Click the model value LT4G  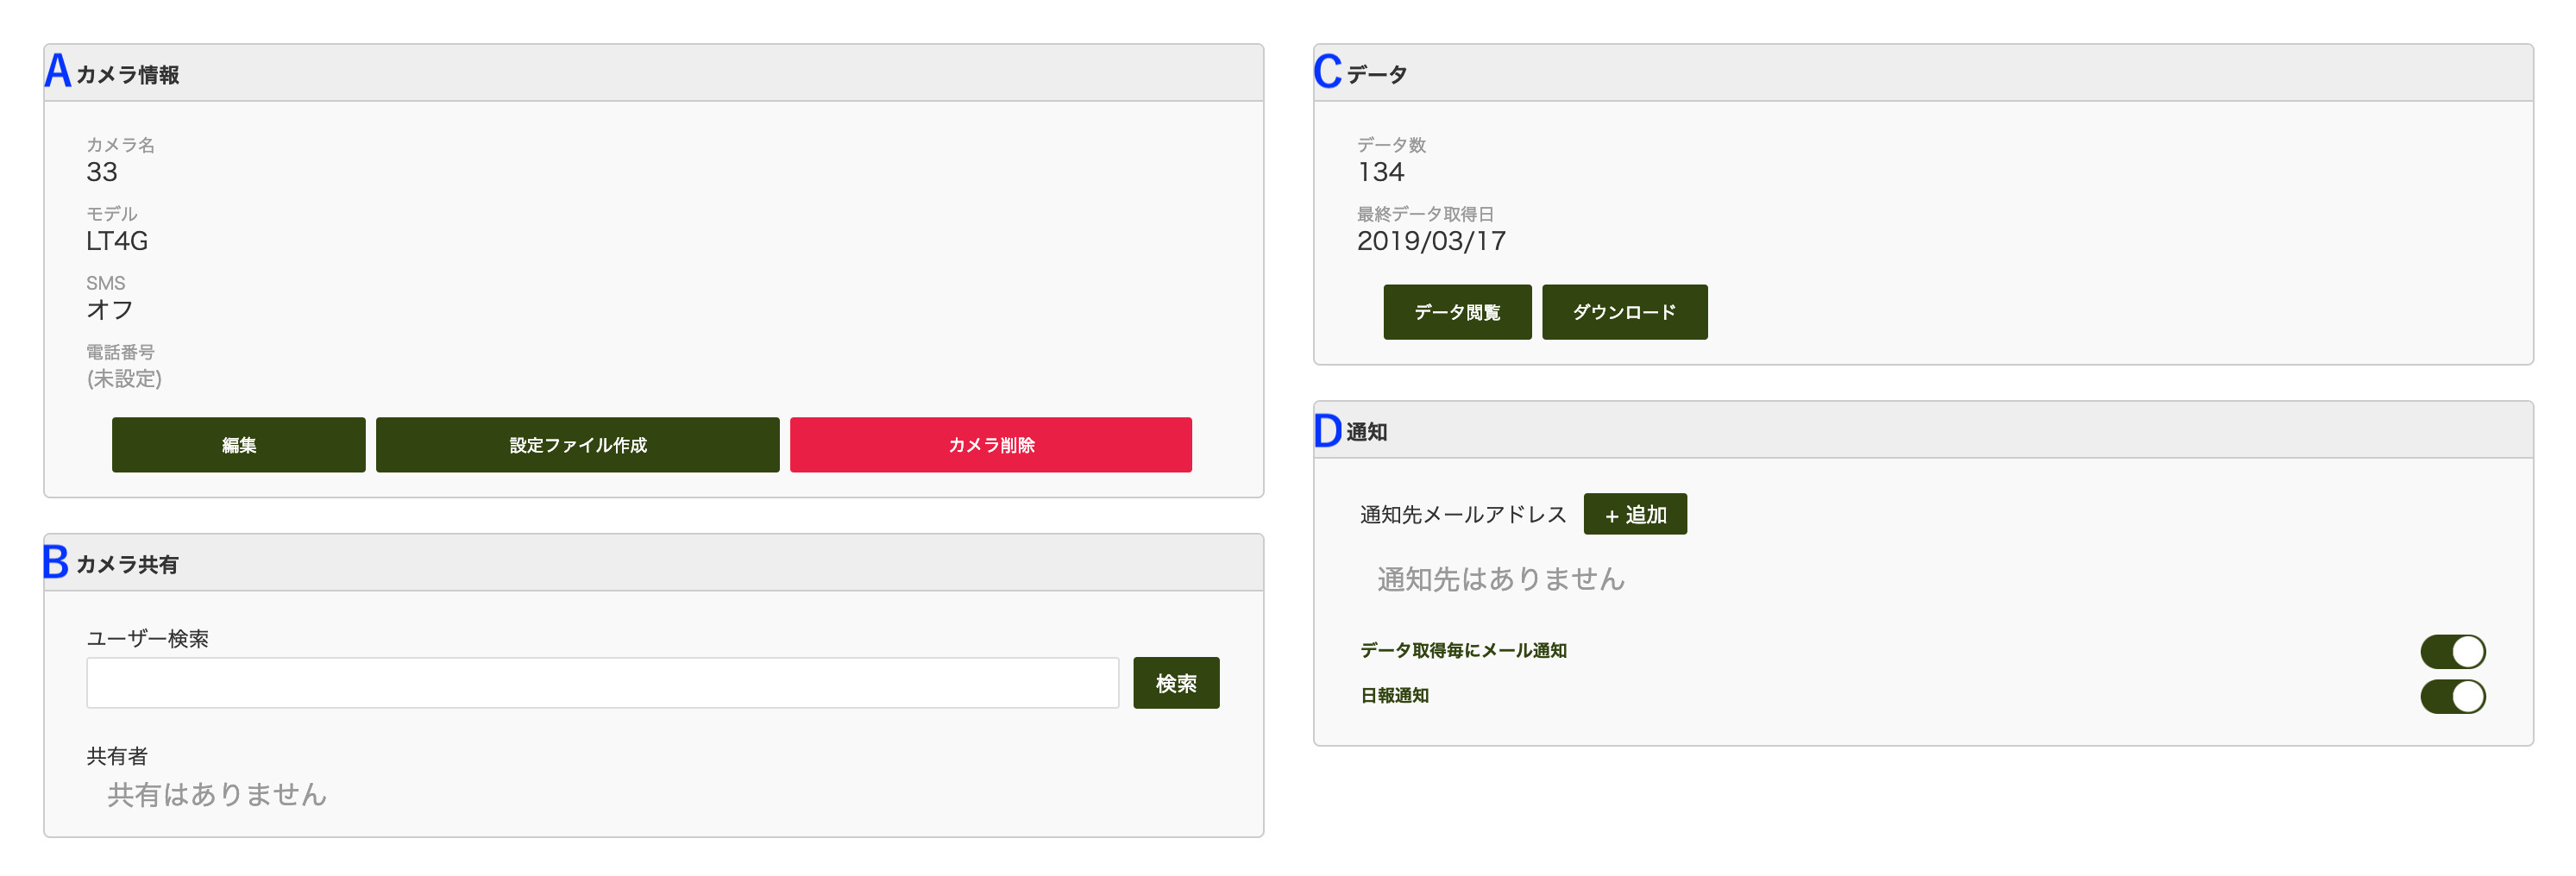117,241
